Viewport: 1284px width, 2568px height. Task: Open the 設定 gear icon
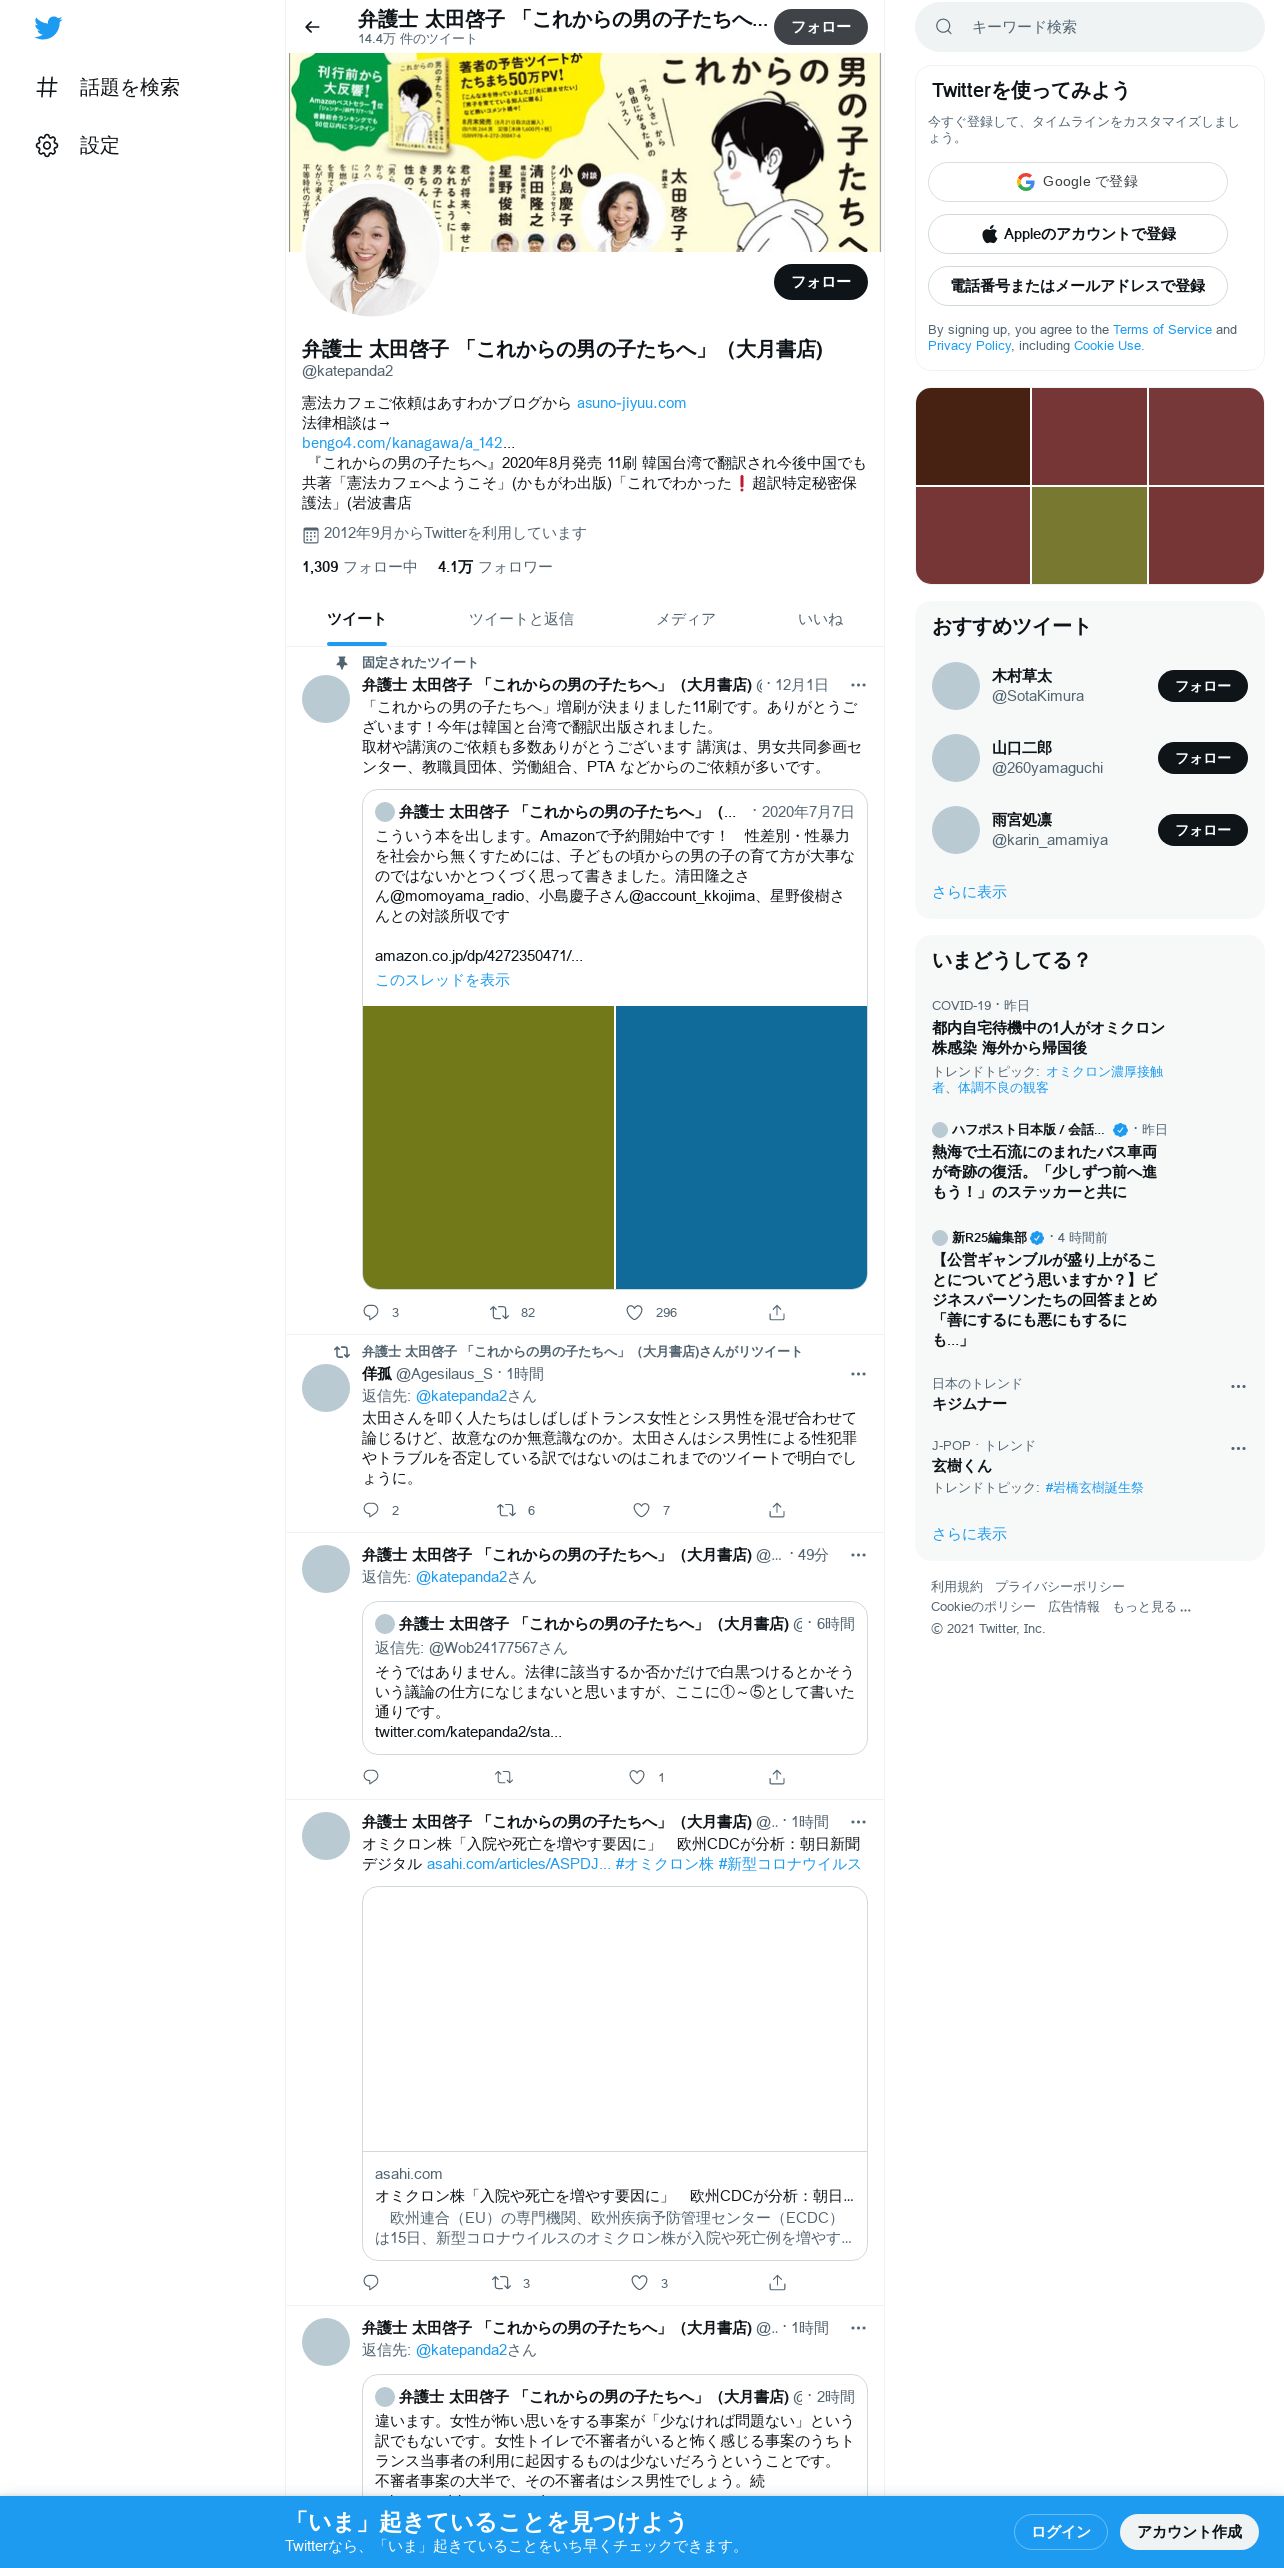point(47,145)
